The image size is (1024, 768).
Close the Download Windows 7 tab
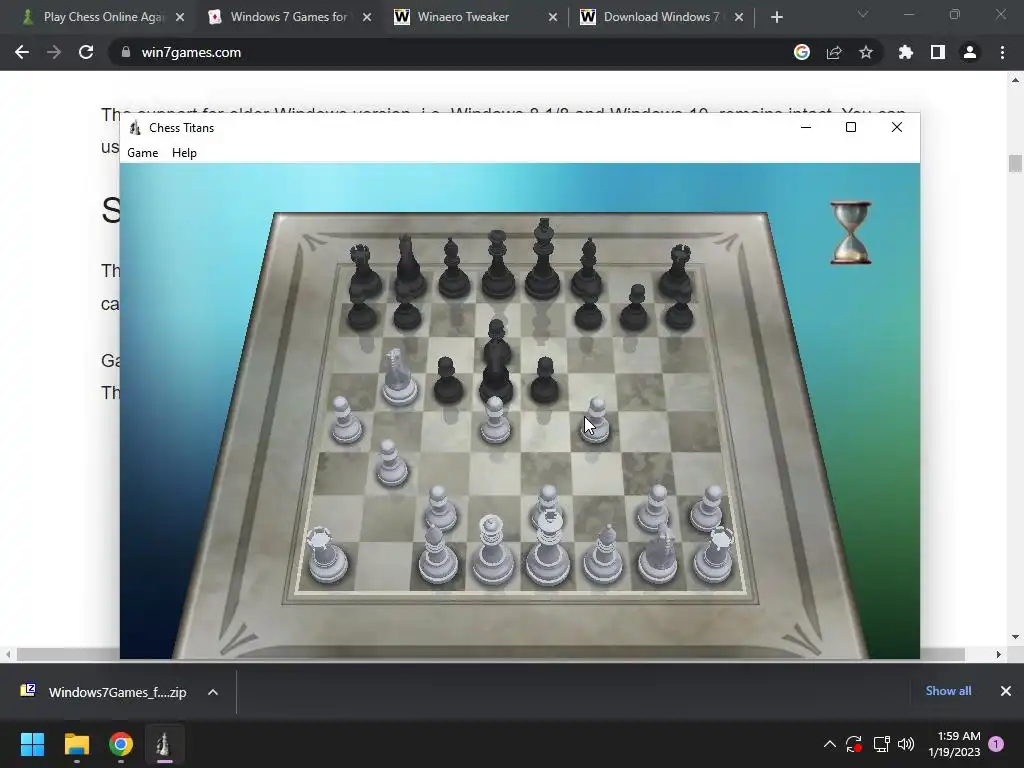point(739,17)
